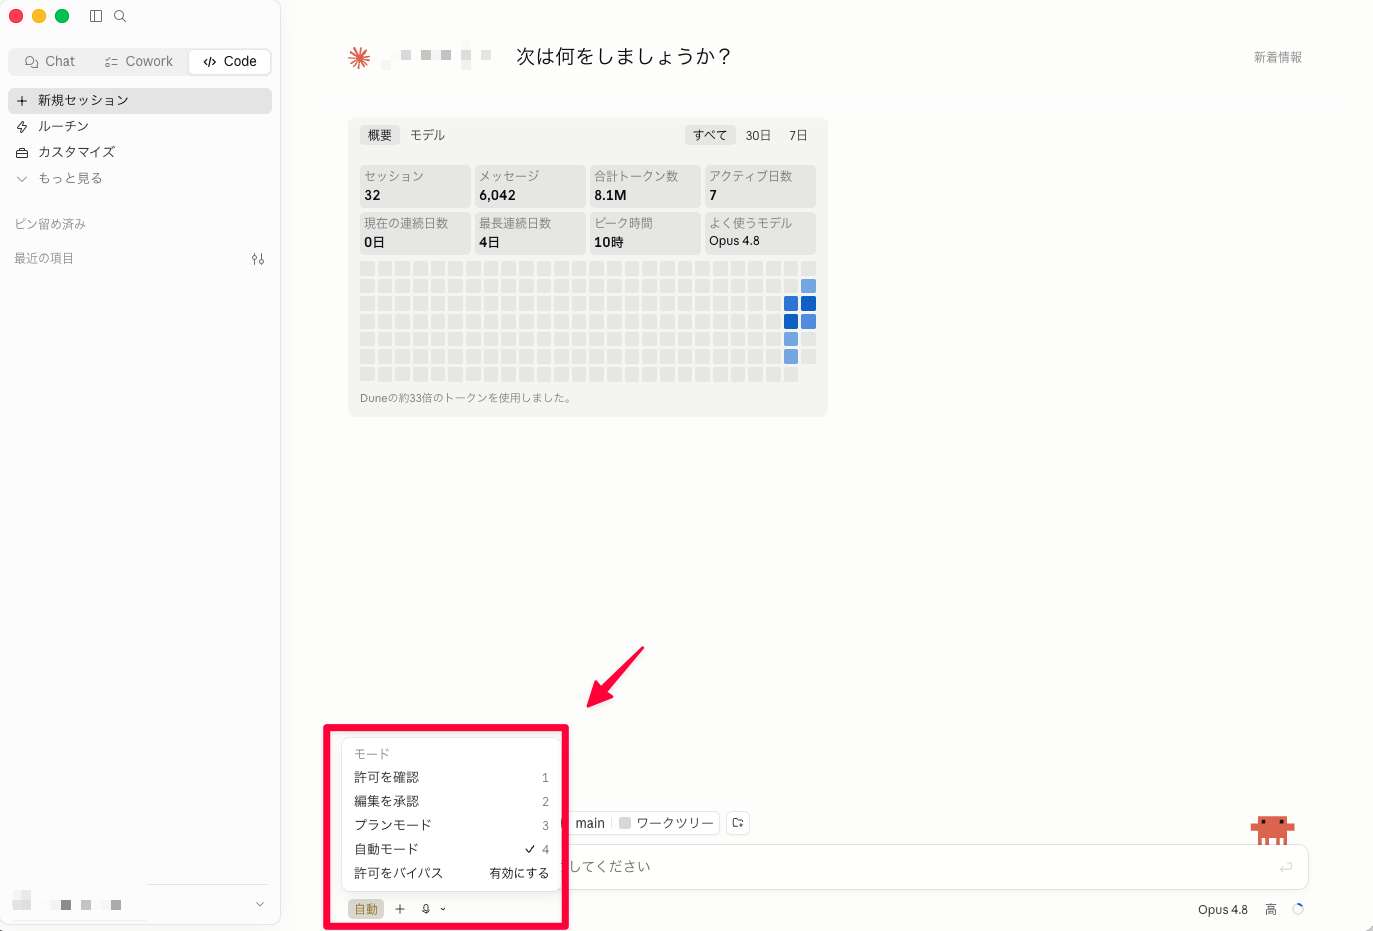Start a 新規セッション from the sidebar
The width and height of the screenshot is (1373, 931).
point(140,100)
